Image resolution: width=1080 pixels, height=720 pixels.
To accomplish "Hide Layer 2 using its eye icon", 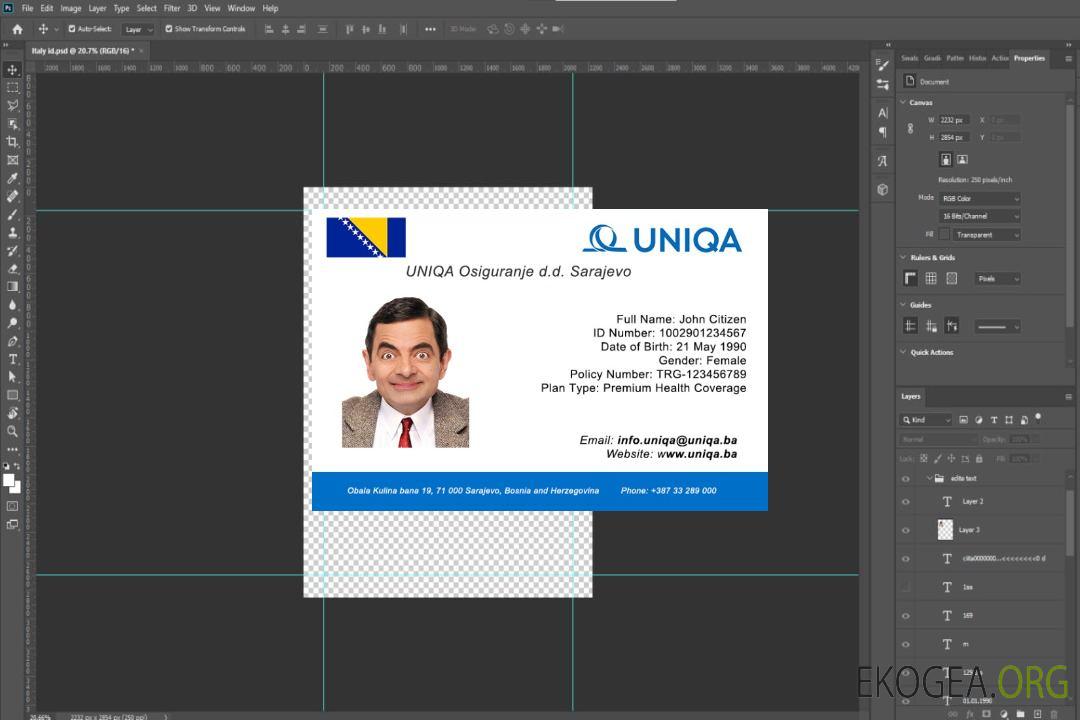I will coord(906,502).
